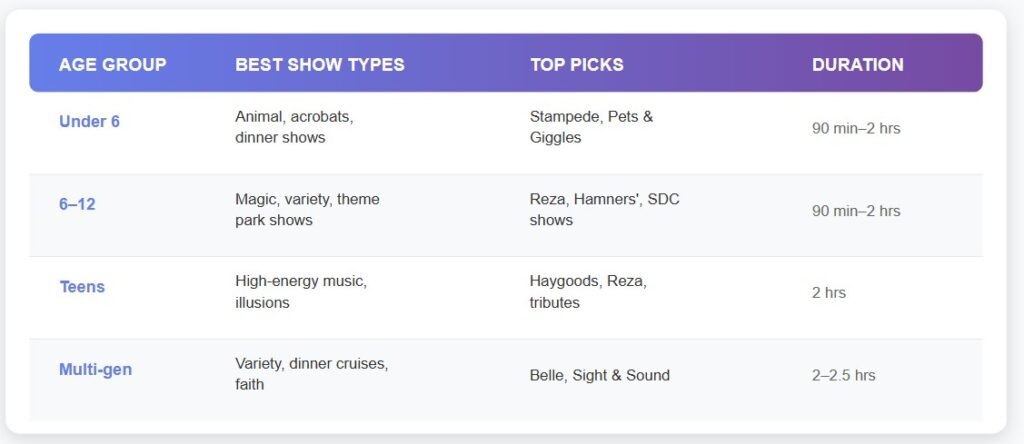Click the Multi-gen age group label
The image size is (1024, 444).
click(x=95, y=369)
